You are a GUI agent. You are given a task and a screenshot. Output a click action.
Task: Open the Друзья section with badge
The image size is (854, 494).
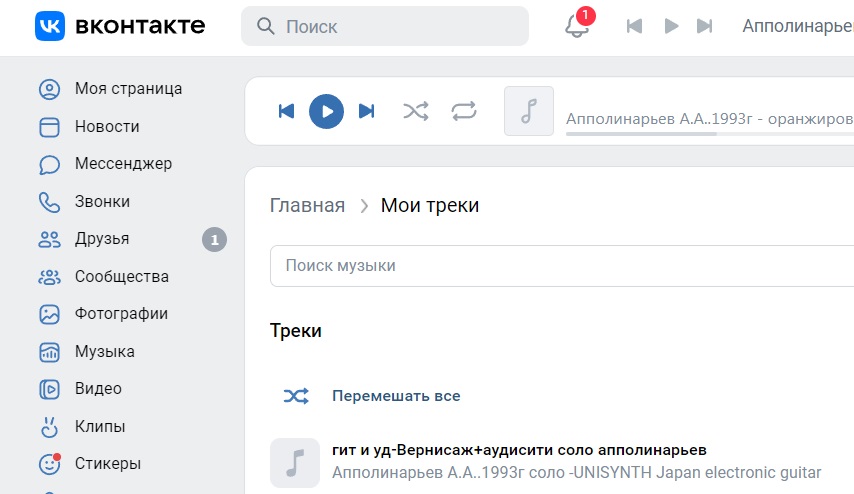(x=132, y=239)
